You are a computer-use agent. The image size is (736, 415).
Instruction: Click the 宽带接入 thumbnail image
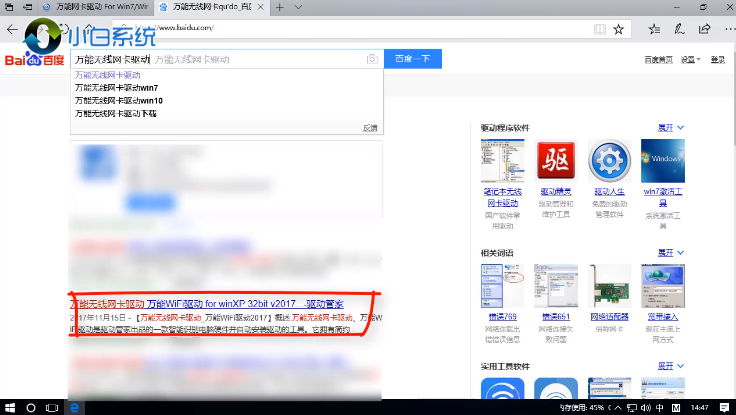[663, 286]
